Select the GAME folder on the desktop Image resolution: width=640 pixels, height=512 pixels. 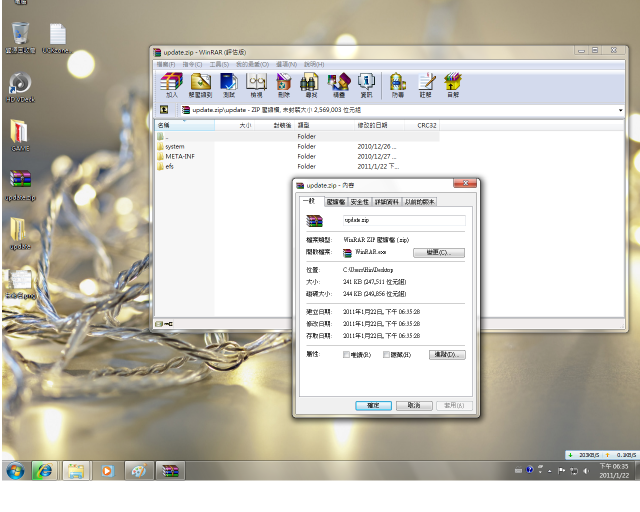coord(20,136)
